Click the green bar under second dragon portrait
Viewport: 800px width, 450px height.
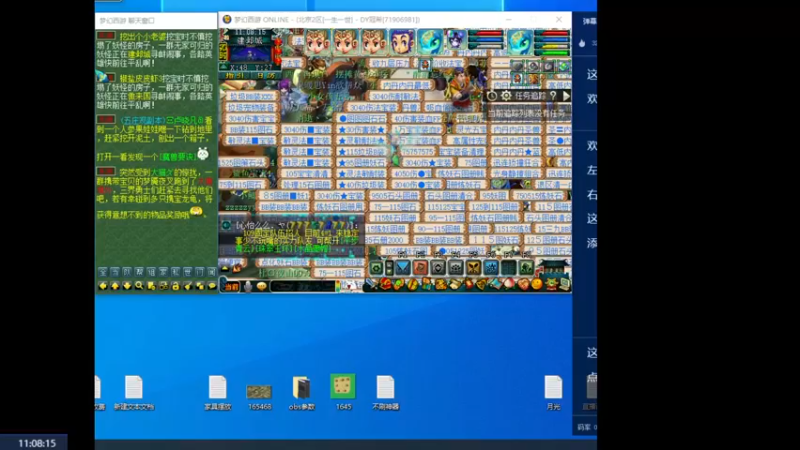tap(552, 52)
